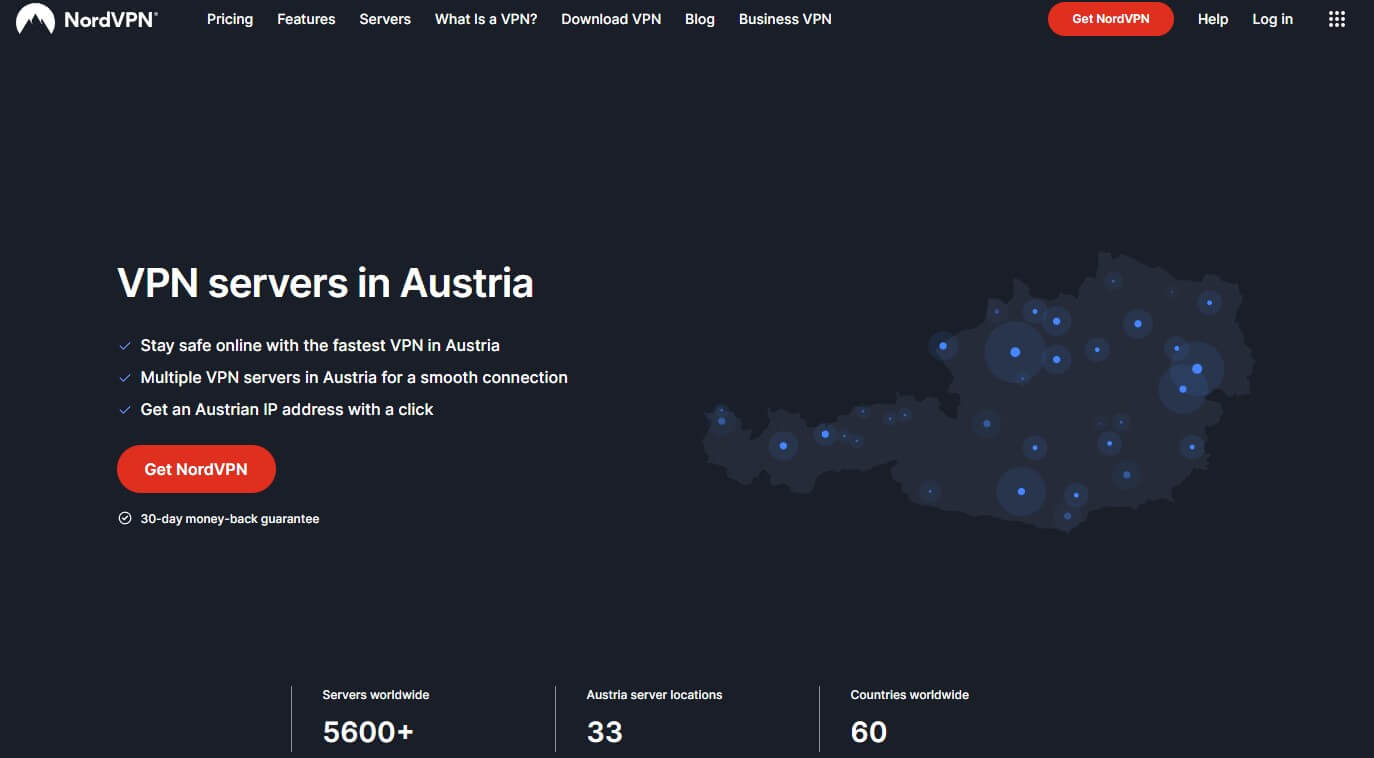
Task: Select Download VPN in the navigation
Action: (611, 19)
